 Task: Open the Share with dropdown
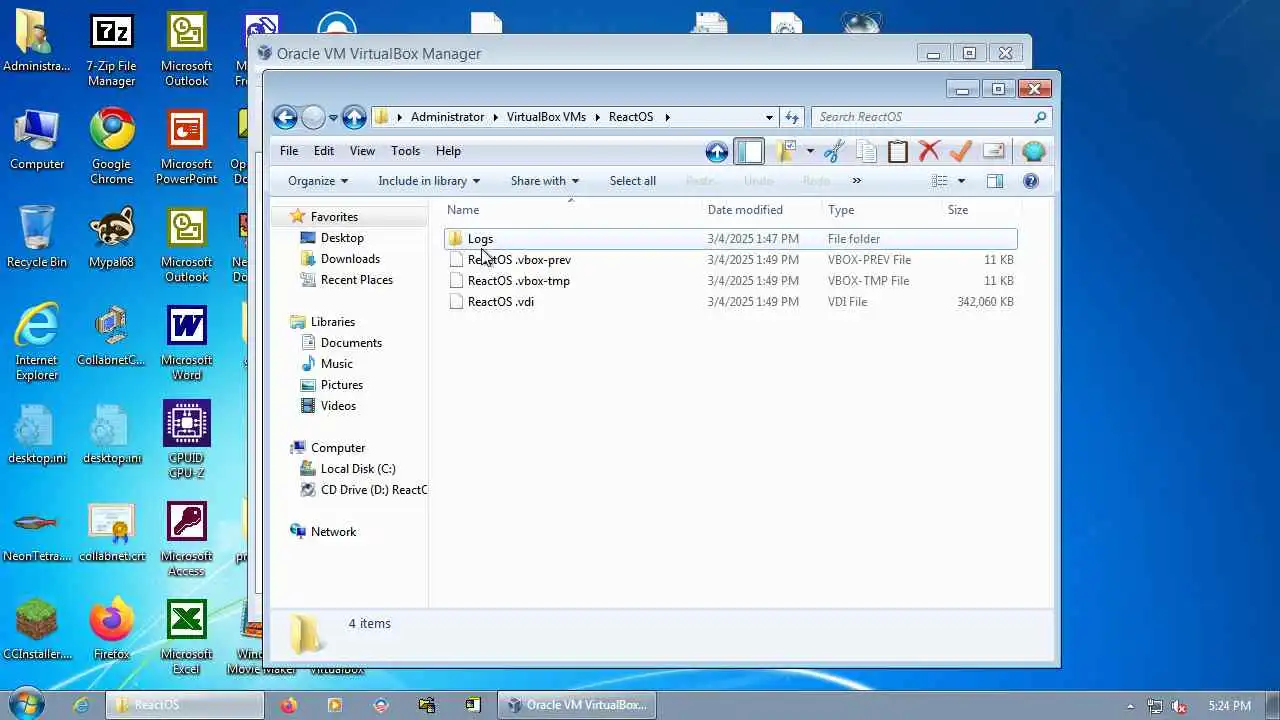[545, 181]
